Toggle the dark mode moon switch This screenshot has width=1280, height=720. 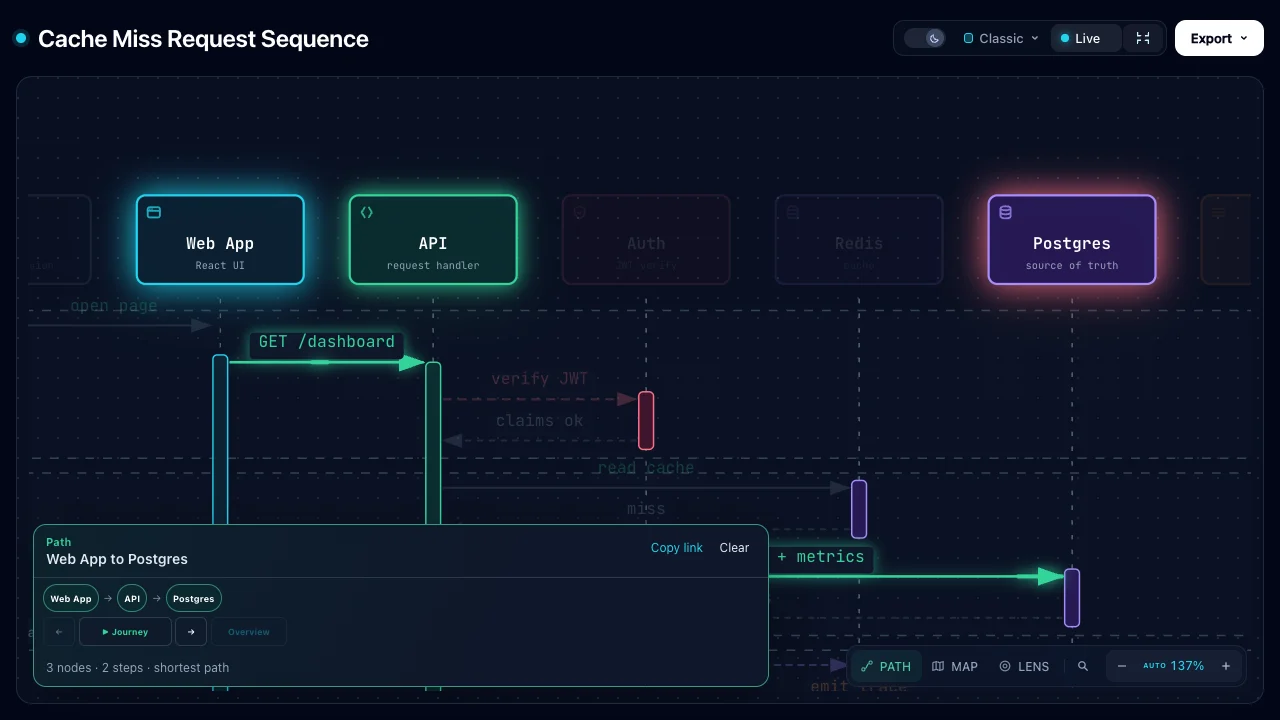925,39
